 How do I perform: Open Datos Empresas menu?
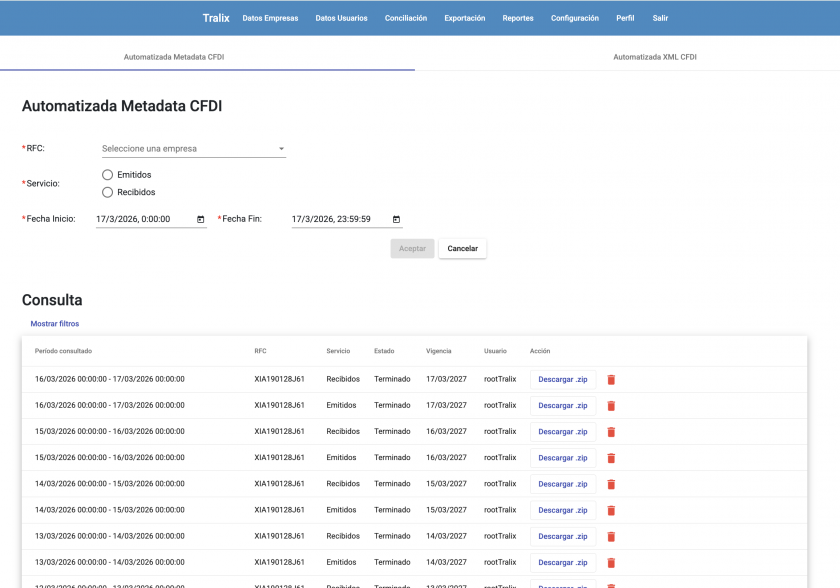pyautogui.click(x=270, y=18)
